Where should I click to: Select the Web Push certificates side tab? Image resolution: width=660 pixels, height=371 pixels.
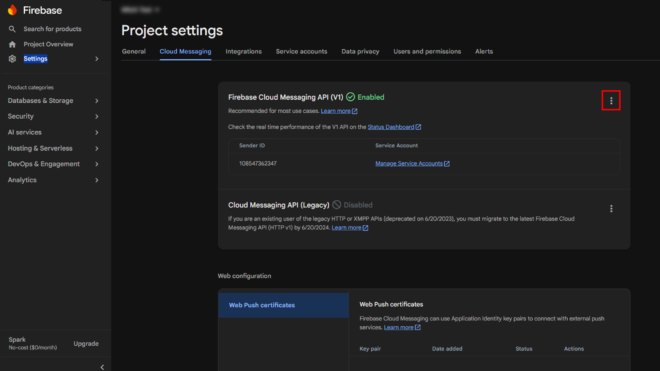click(283, 305)
